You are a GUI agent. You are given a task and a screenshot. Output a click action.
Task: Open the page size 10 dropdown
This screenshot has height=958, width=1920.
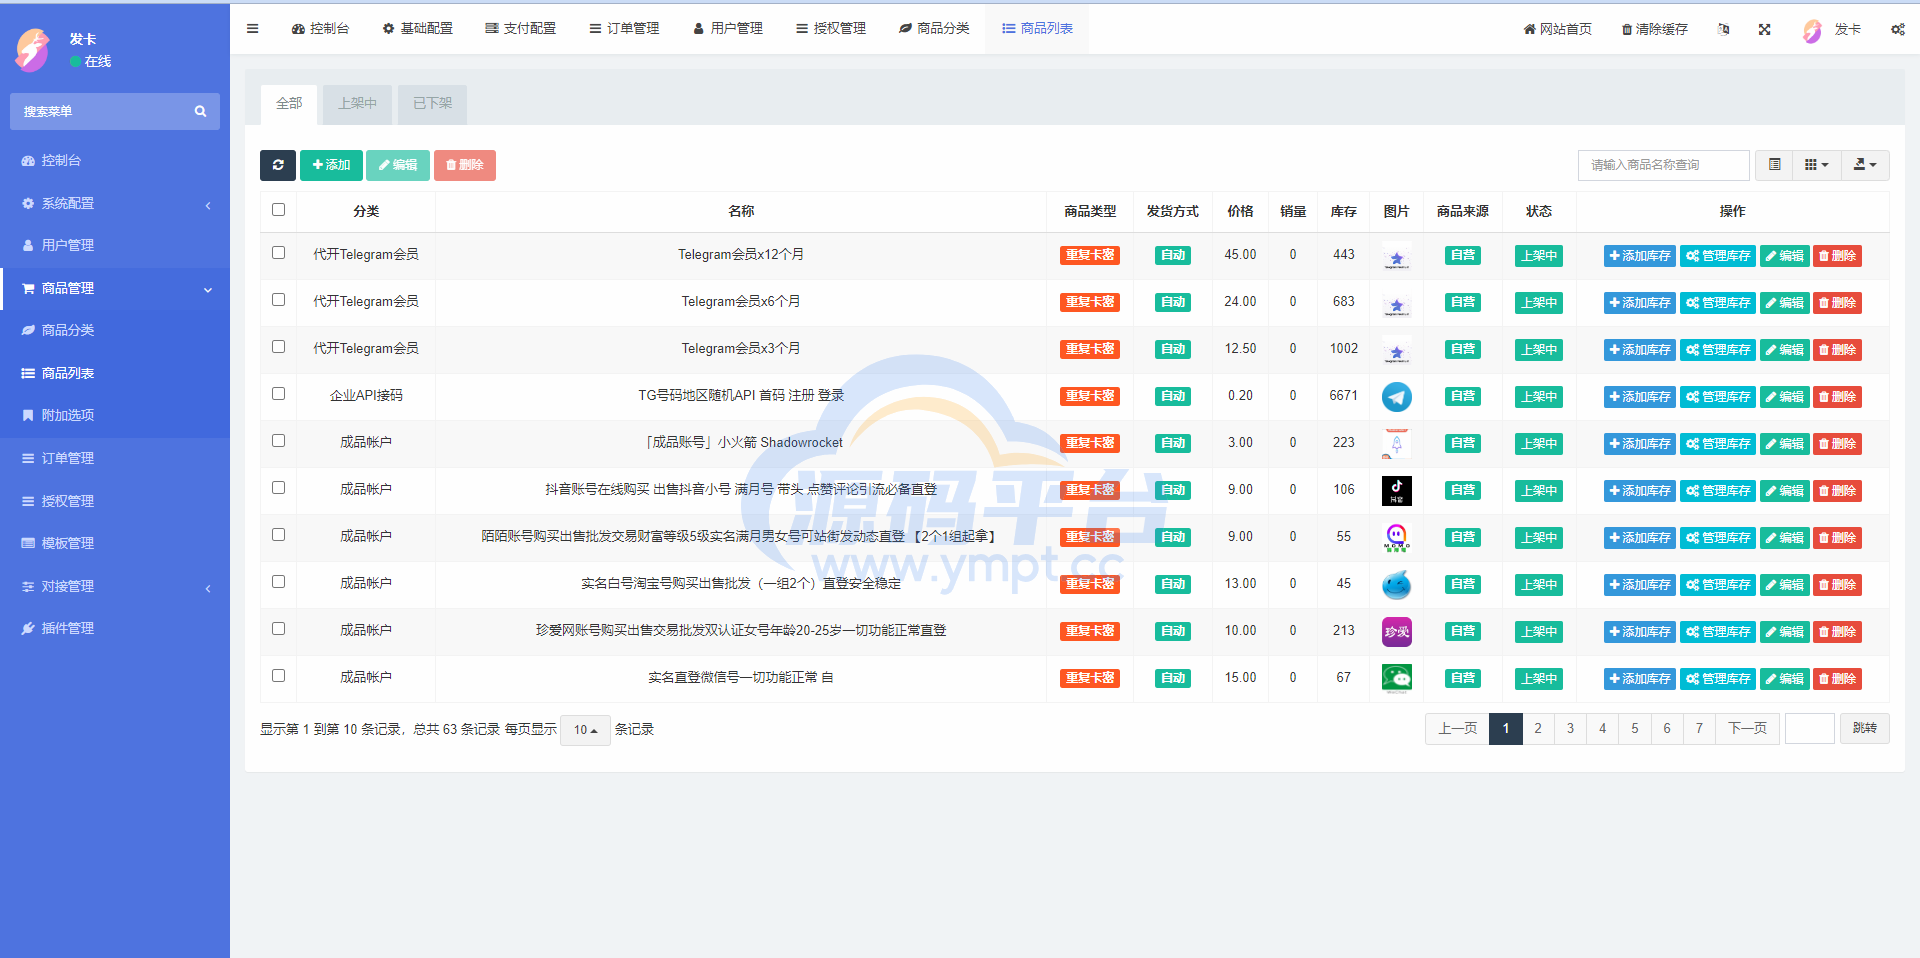585,730
